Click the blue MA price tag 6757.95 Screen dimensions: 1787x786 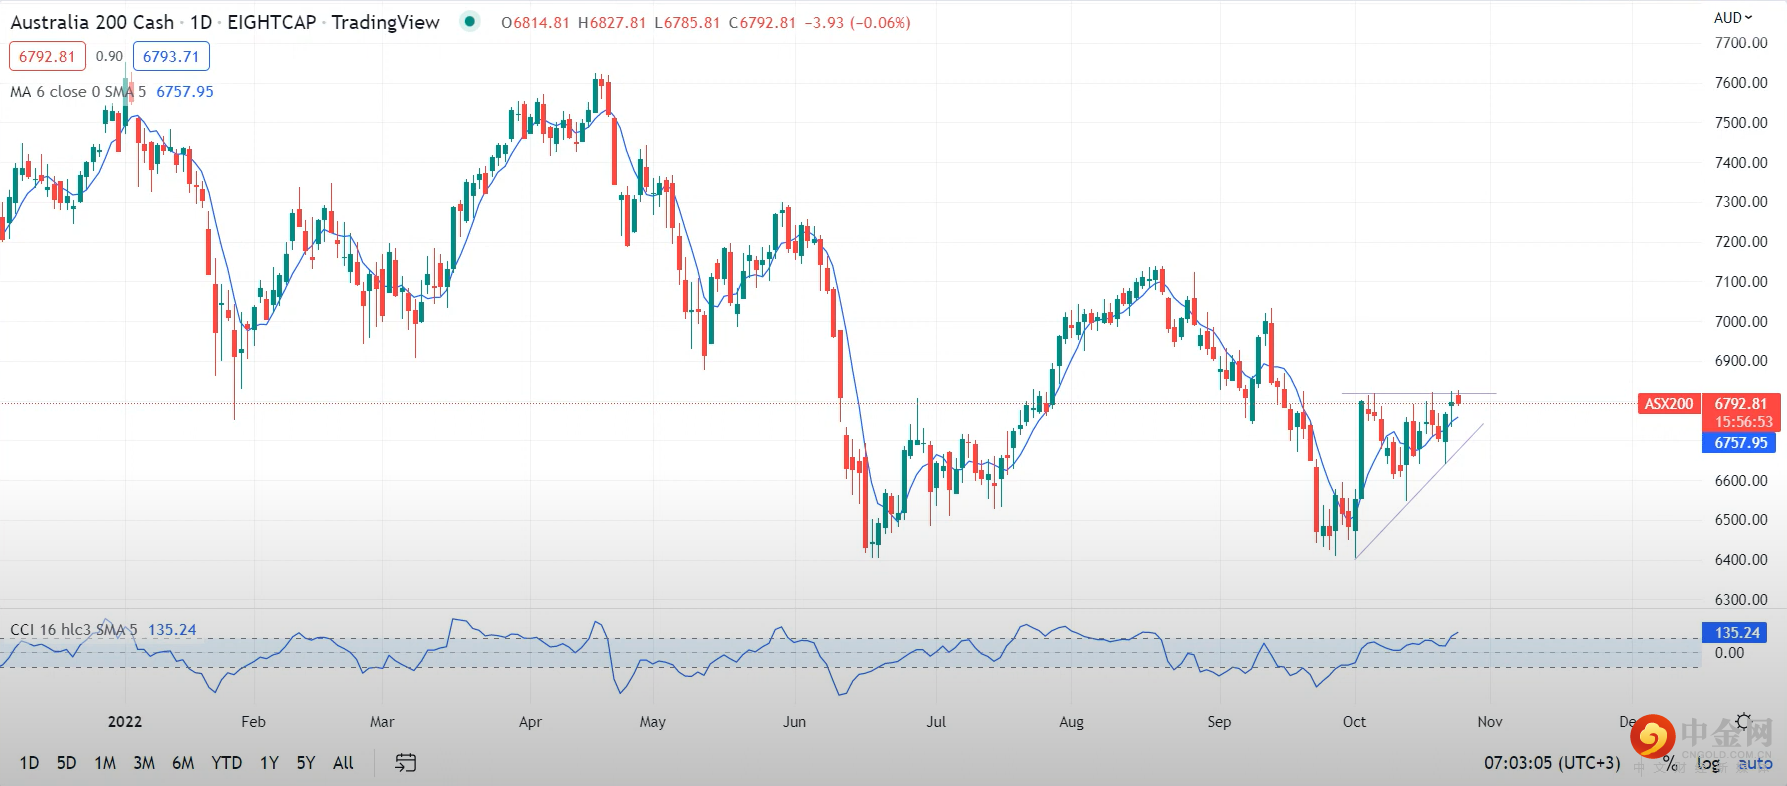tap(1739, 442)
